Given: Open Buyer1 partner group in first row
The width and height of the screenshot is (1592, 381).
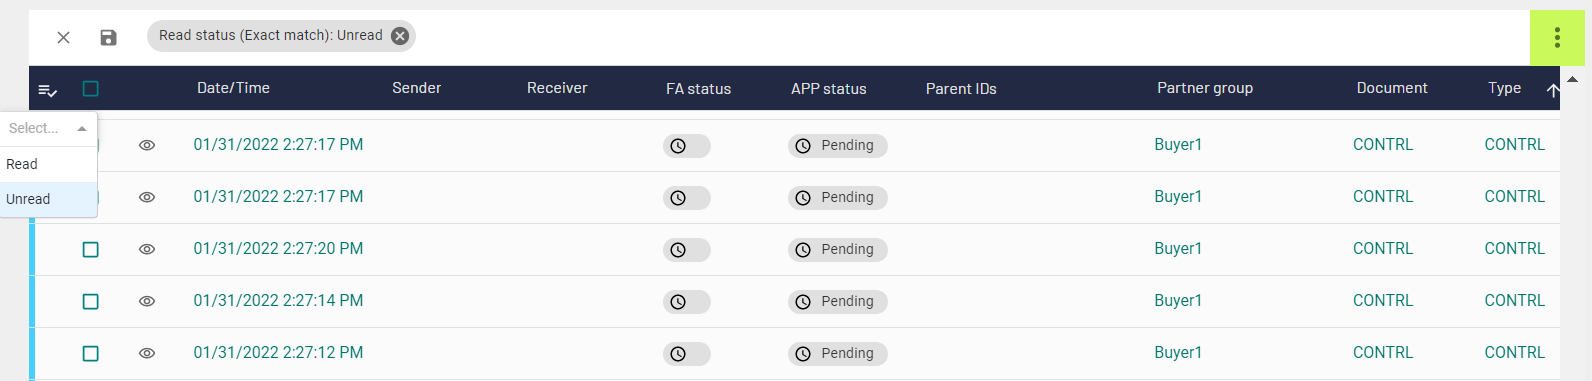Looking at the screenshot, I should (1178, 144).
